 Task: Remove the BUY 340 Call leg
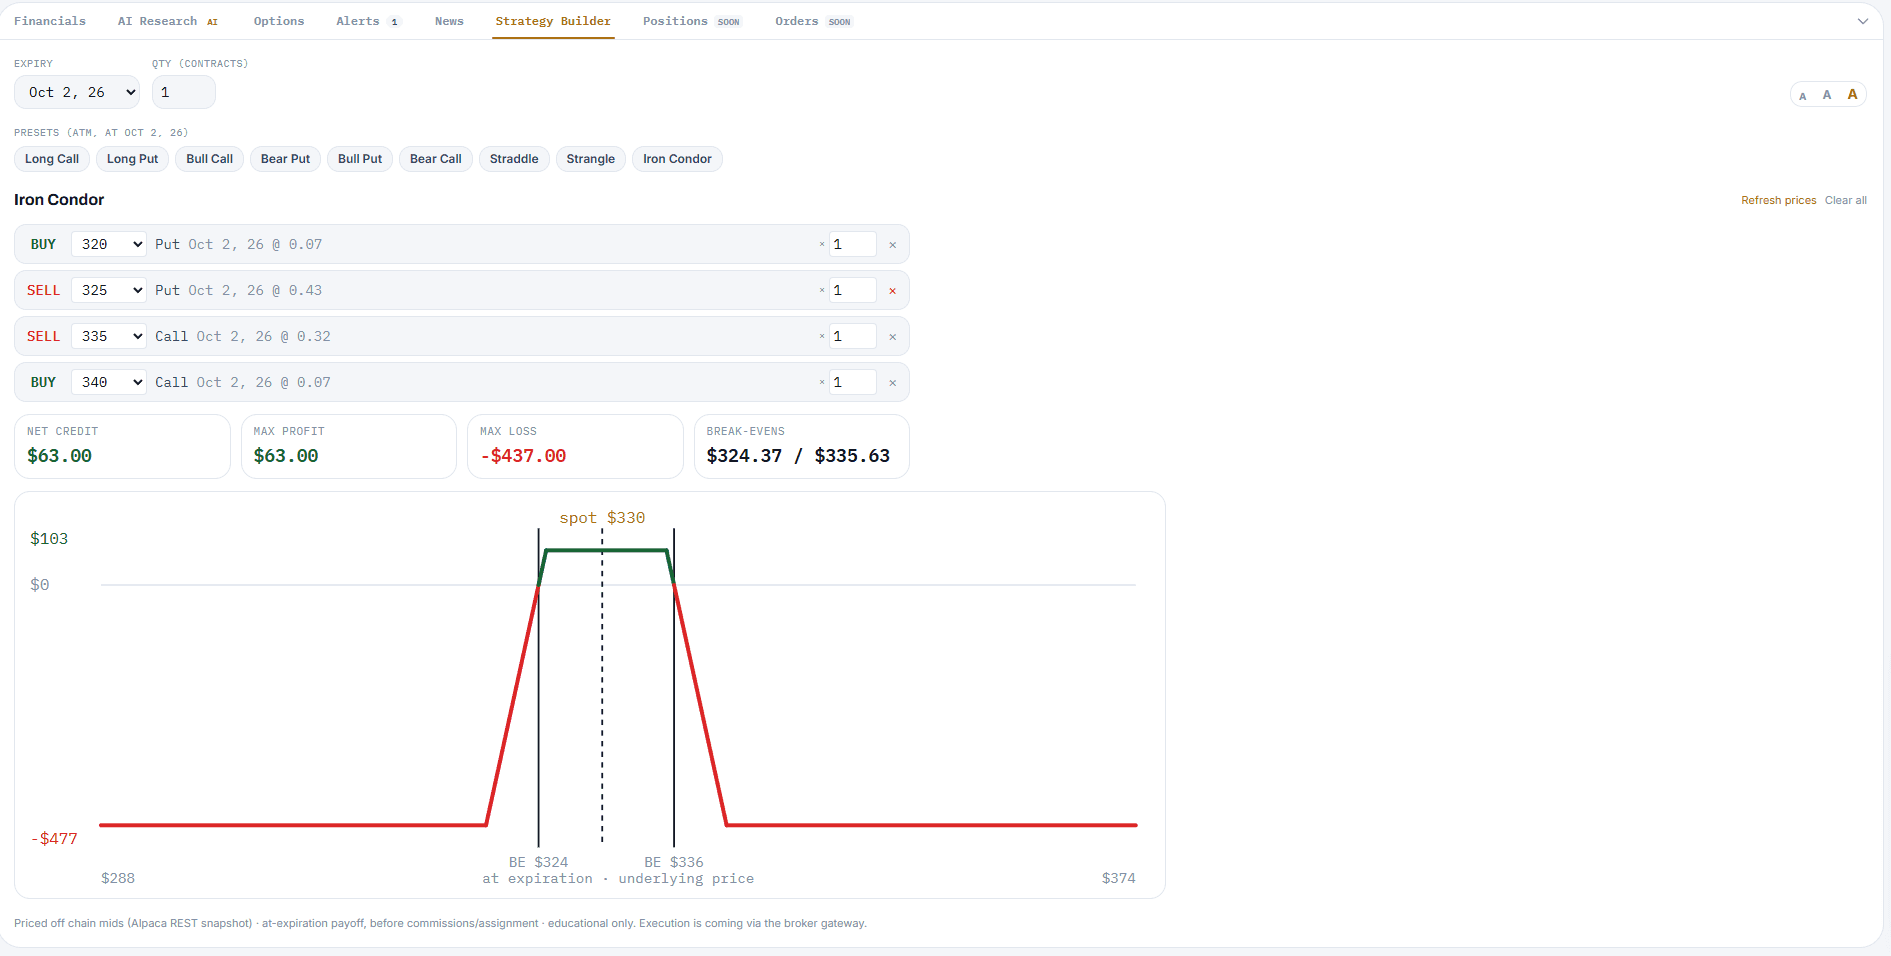pos(892,383)
